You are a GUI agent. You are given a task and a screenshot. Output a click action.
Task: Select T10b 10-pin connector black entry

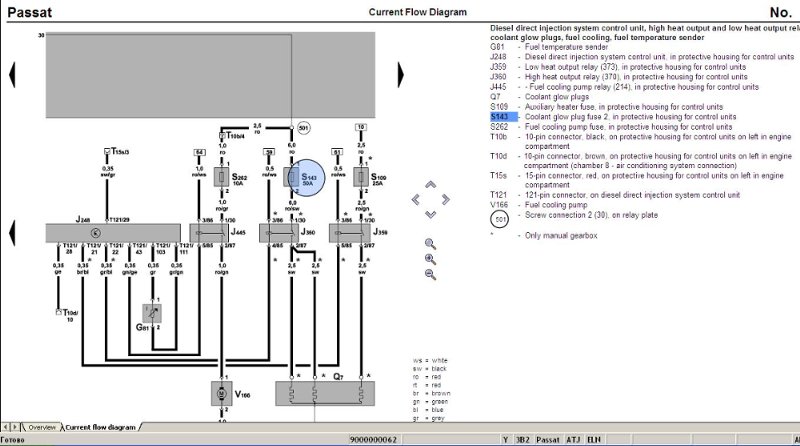point(641,141)
